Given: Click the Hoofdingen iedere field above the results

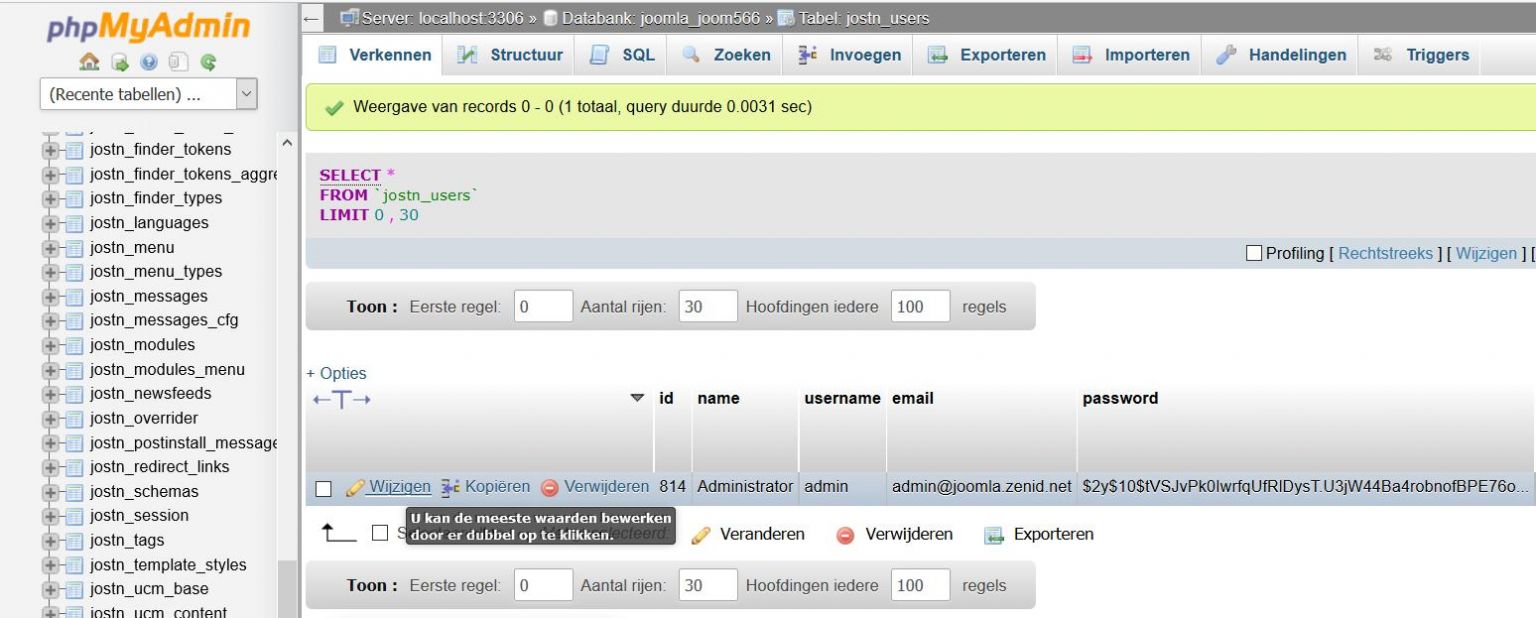Looking at the screenshot, I should [x=920, y=307].
